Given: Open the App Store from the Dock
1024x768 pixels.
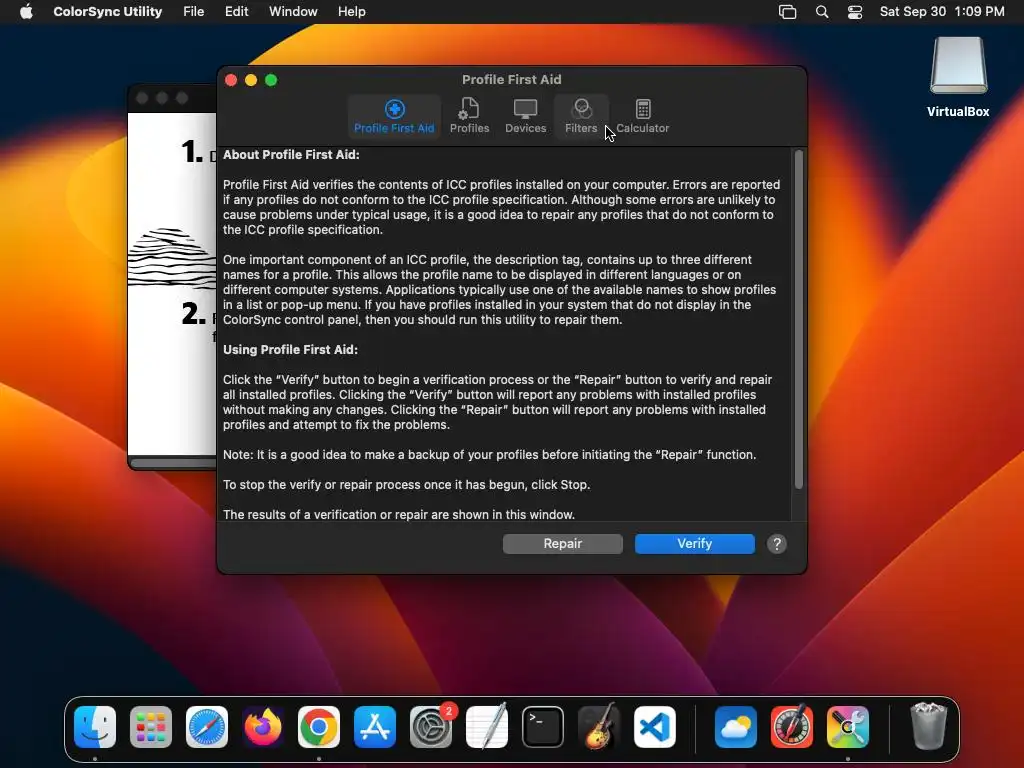Looking at the screenshot, I should pos(375,726).
